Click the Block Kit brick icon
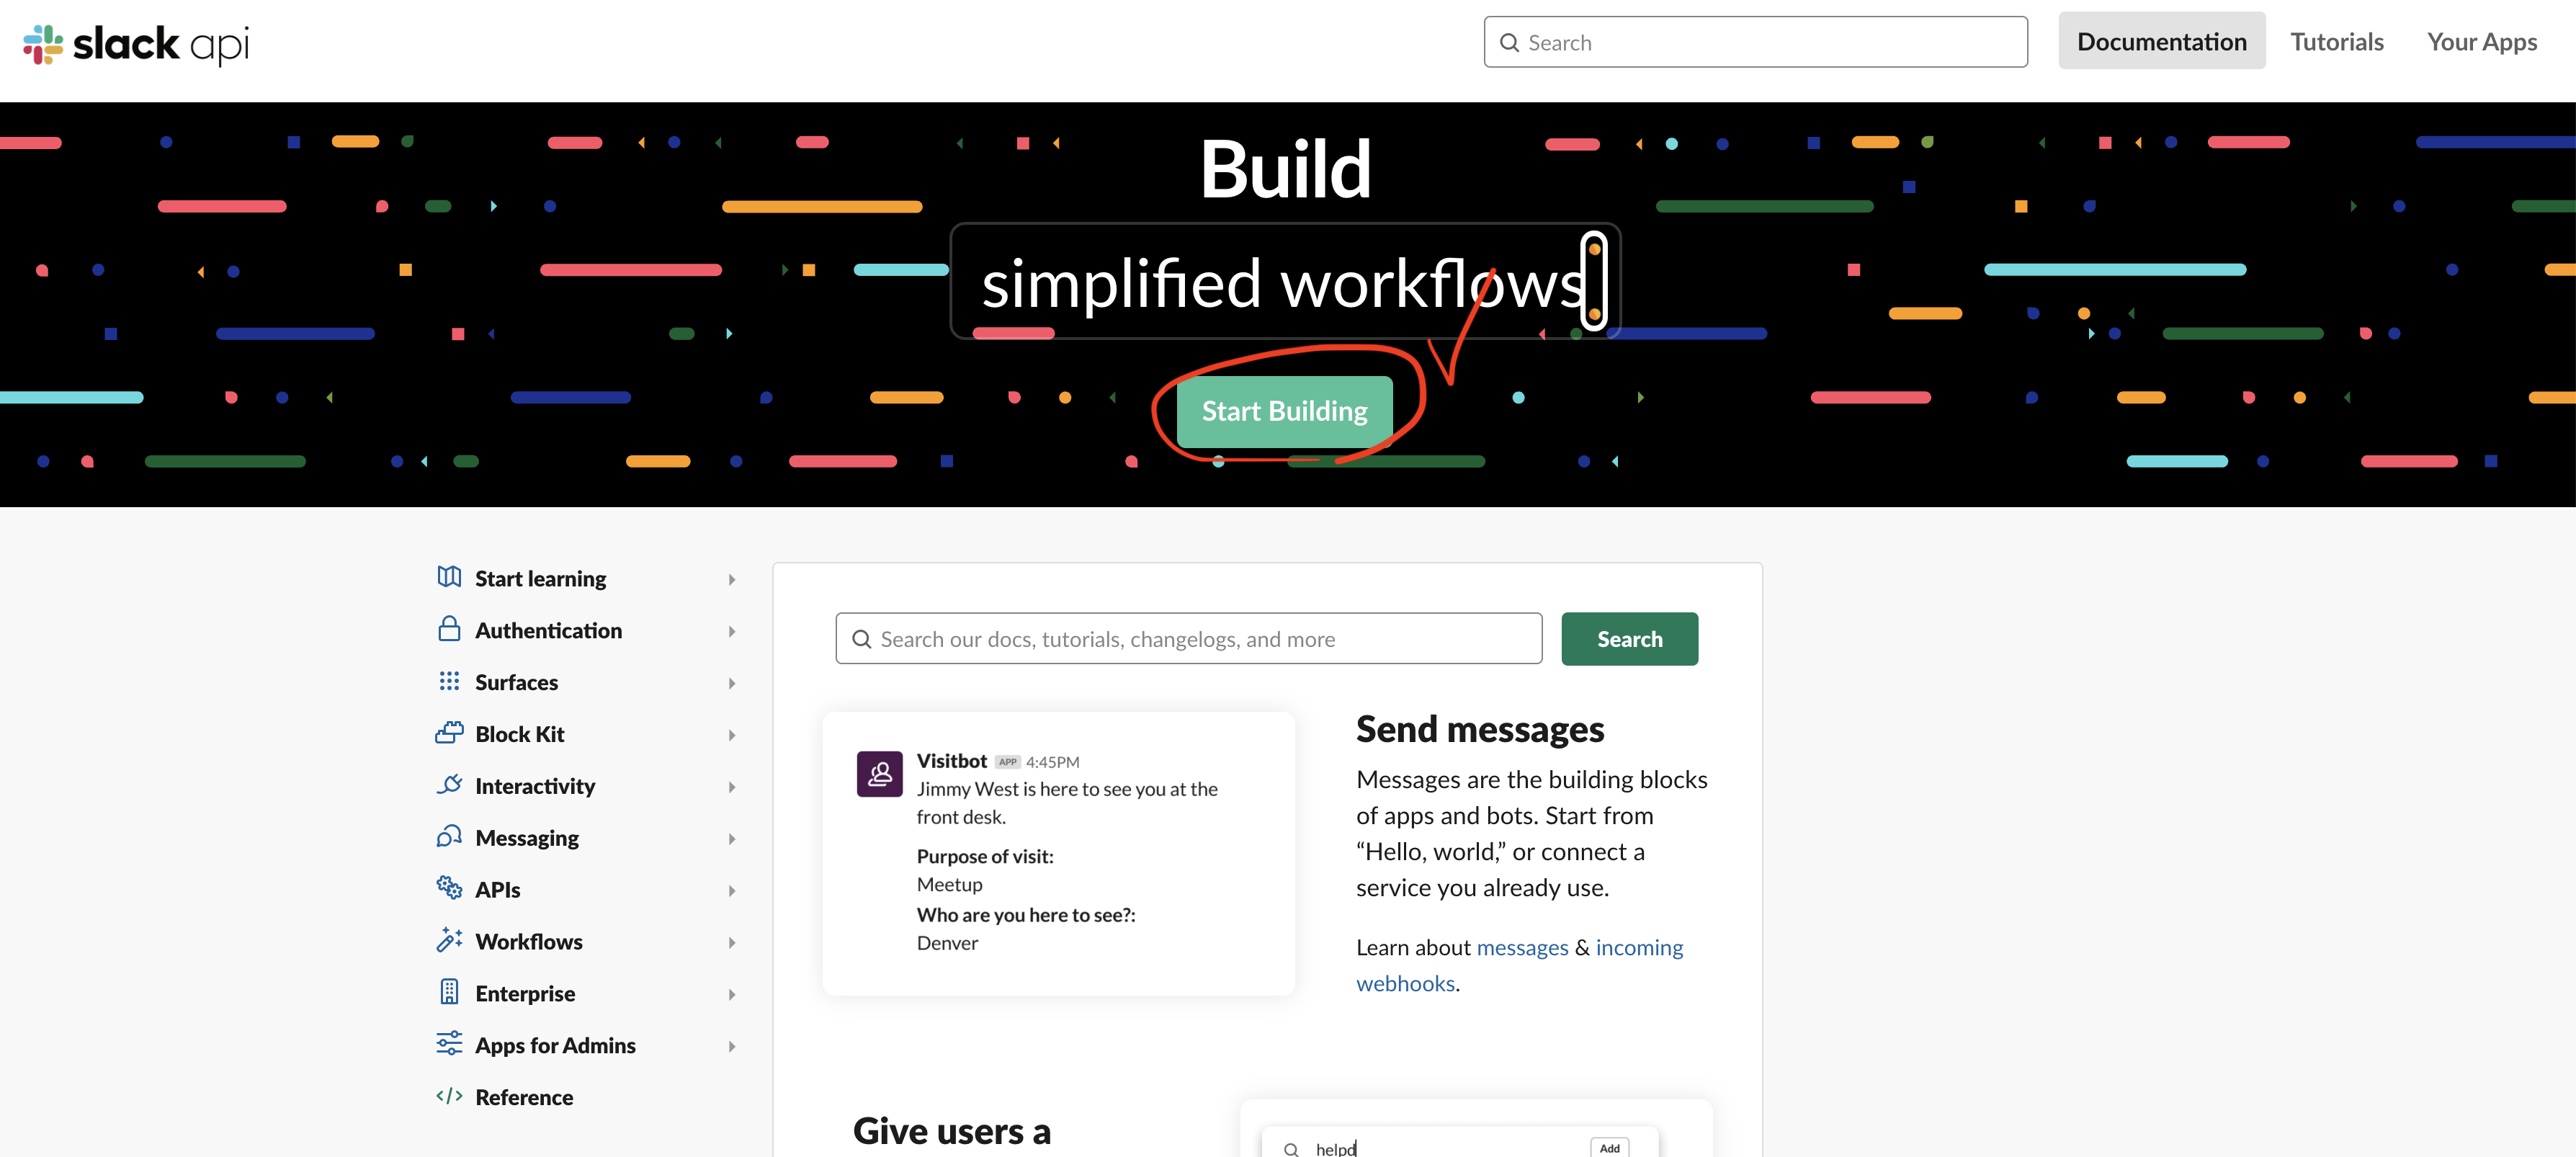 (449, 733)
